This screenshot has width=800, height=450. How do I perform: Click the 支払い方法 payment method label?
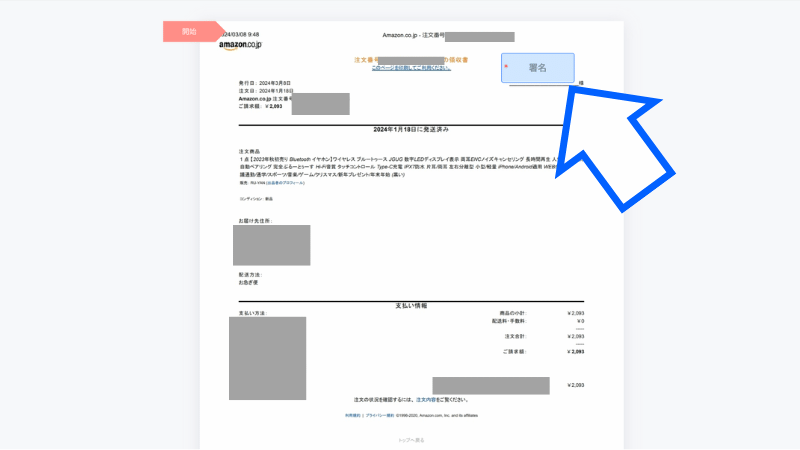[253, 313]
